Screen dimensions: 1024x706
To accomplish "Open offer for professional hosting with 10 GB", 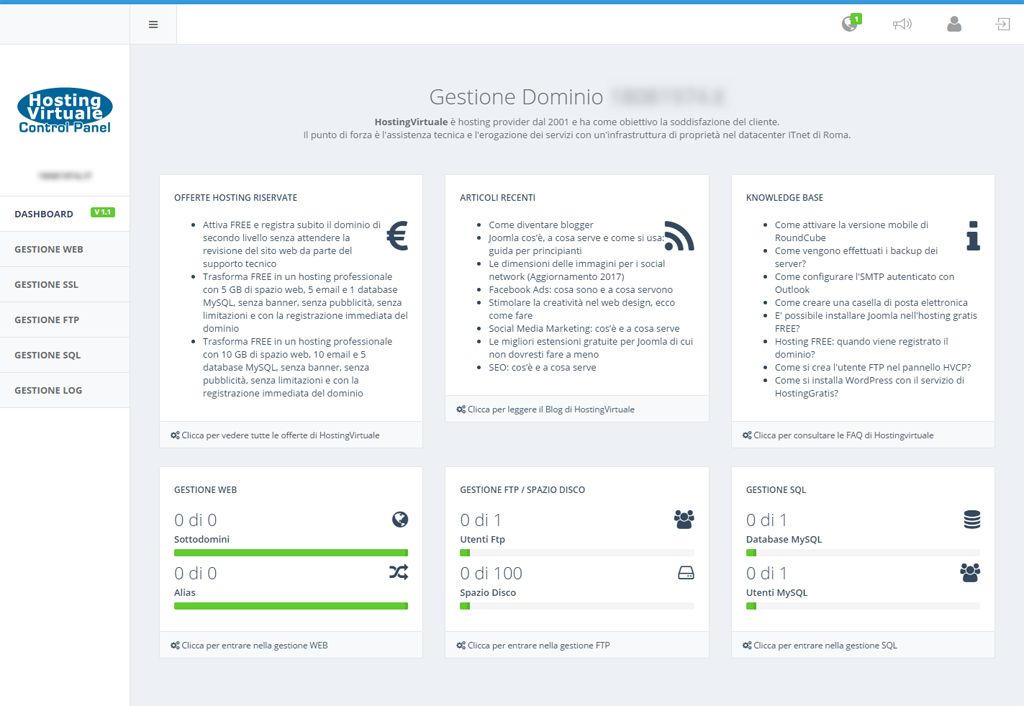I will tap(297, 367).
